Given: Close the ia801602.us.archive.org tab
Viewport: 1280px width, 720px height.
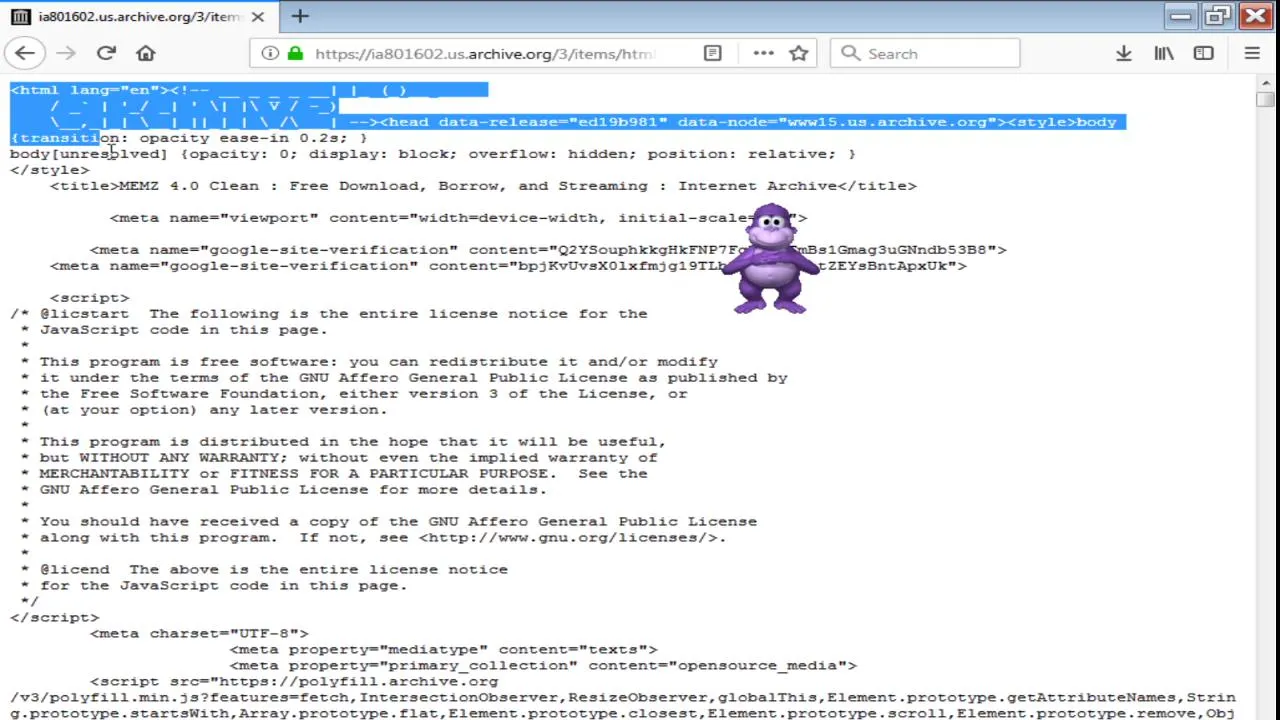Looking at the screenshot, I should click(x=258, y=17).
